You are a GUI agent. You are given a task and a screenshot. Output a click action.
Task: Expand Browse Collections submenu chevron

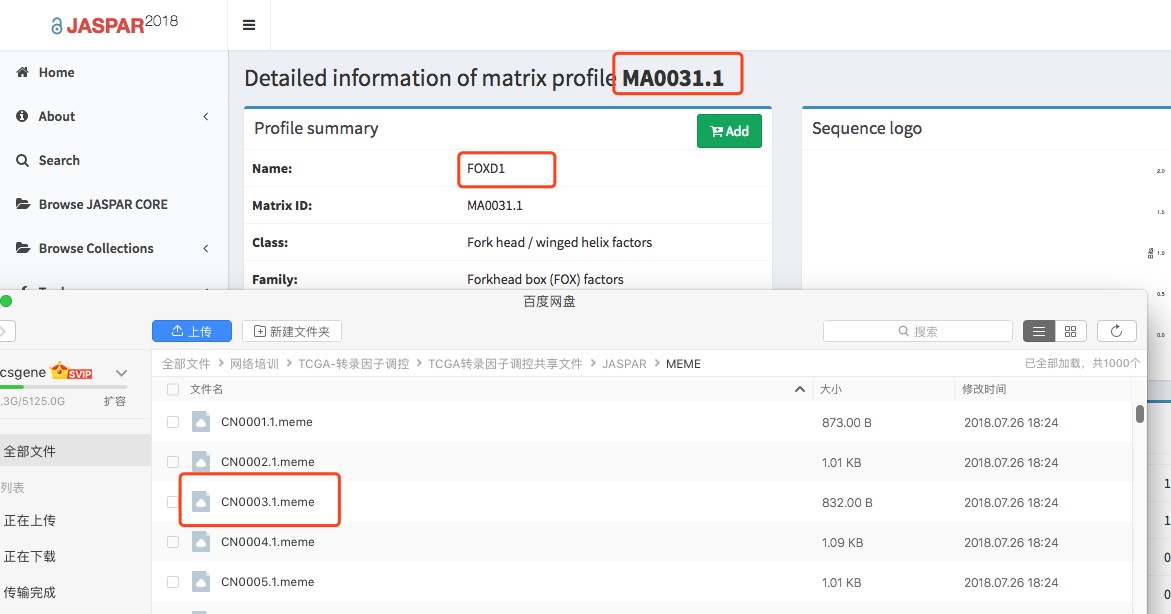[x=205, y=249]
